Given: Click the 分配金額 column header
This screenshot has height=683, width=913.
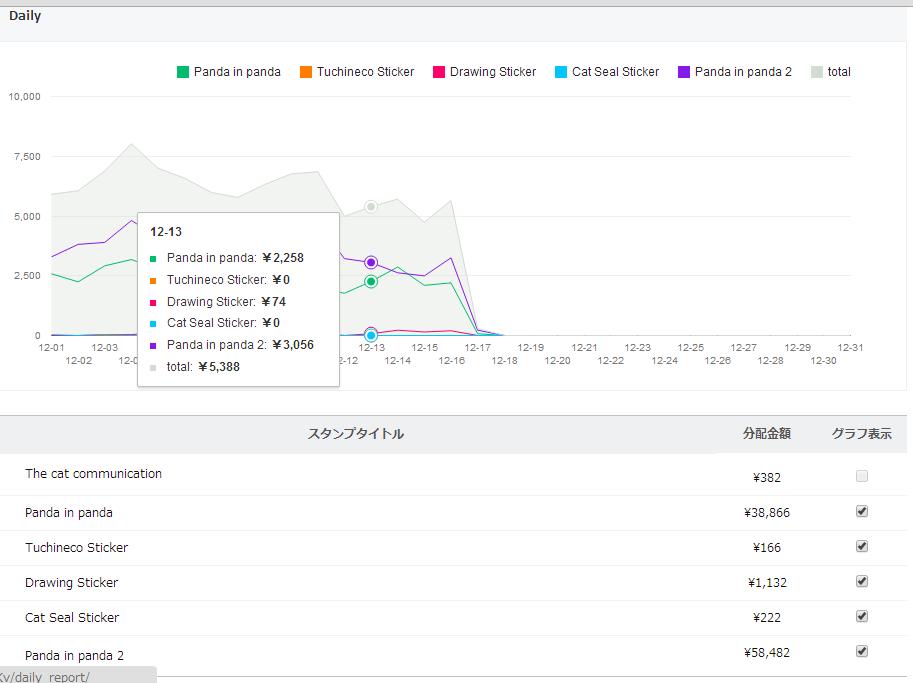Looking at the screenshot, I should click(x=766, y=434).
